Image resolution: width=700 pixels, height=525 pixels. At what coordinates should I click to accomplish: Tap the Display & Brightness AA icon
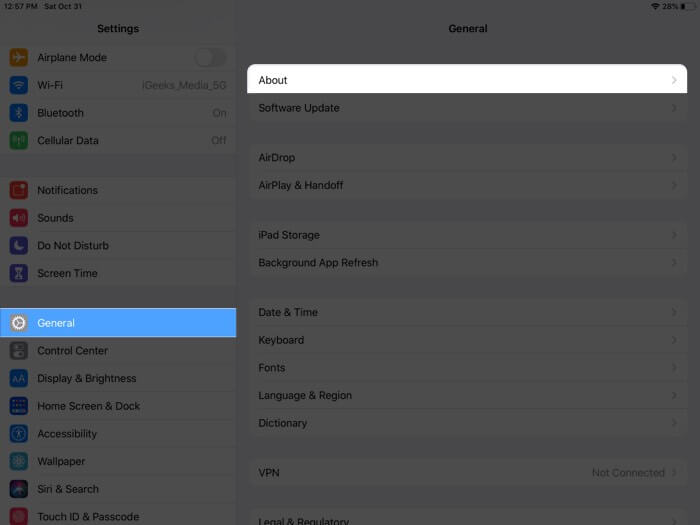click(x=19, y=378)
